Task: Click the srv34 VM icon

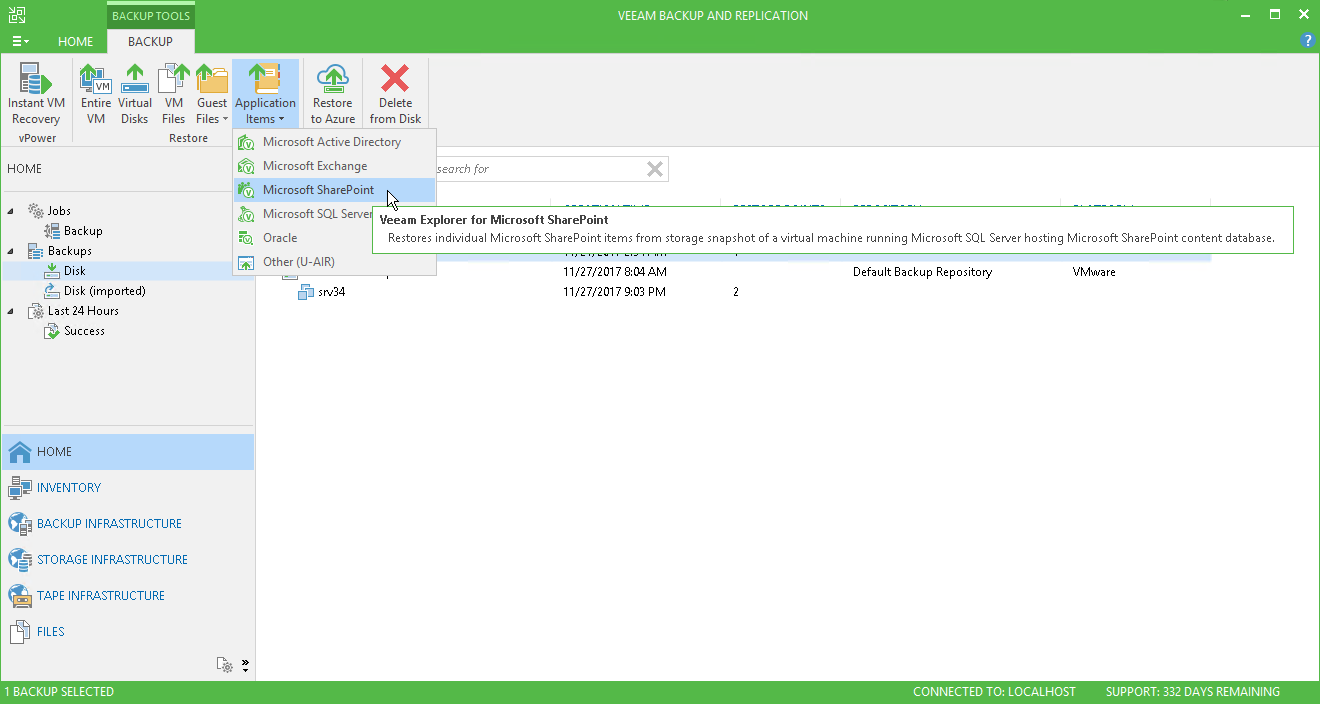Action: click(x=306, y=292)
